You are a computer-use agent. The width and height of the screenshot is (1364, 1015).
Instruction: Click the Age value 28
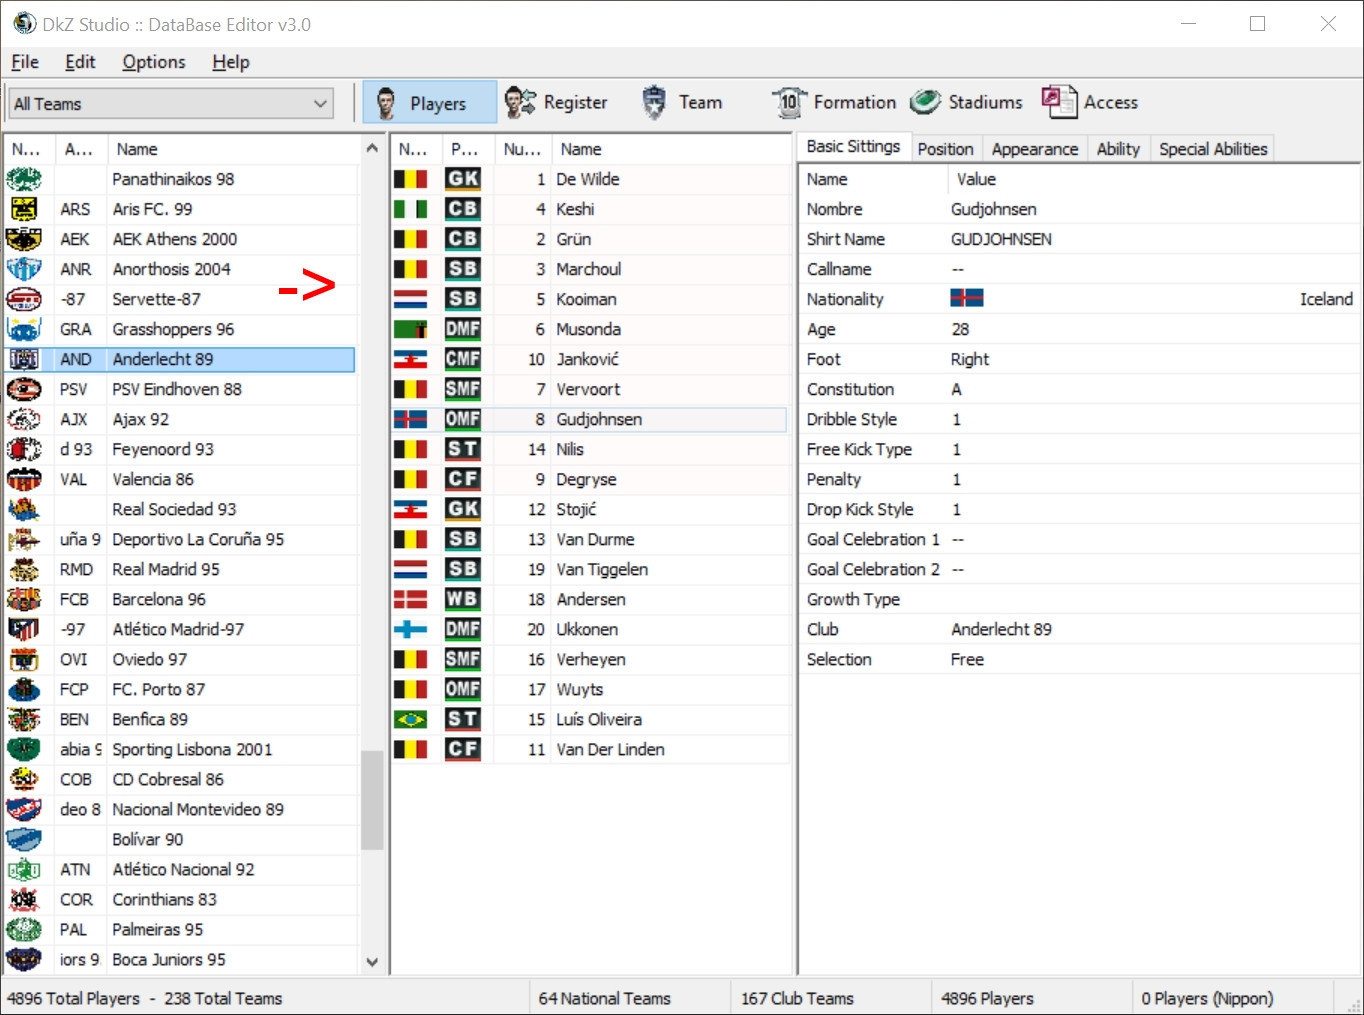pyautogui.click(x=960, y=329)
